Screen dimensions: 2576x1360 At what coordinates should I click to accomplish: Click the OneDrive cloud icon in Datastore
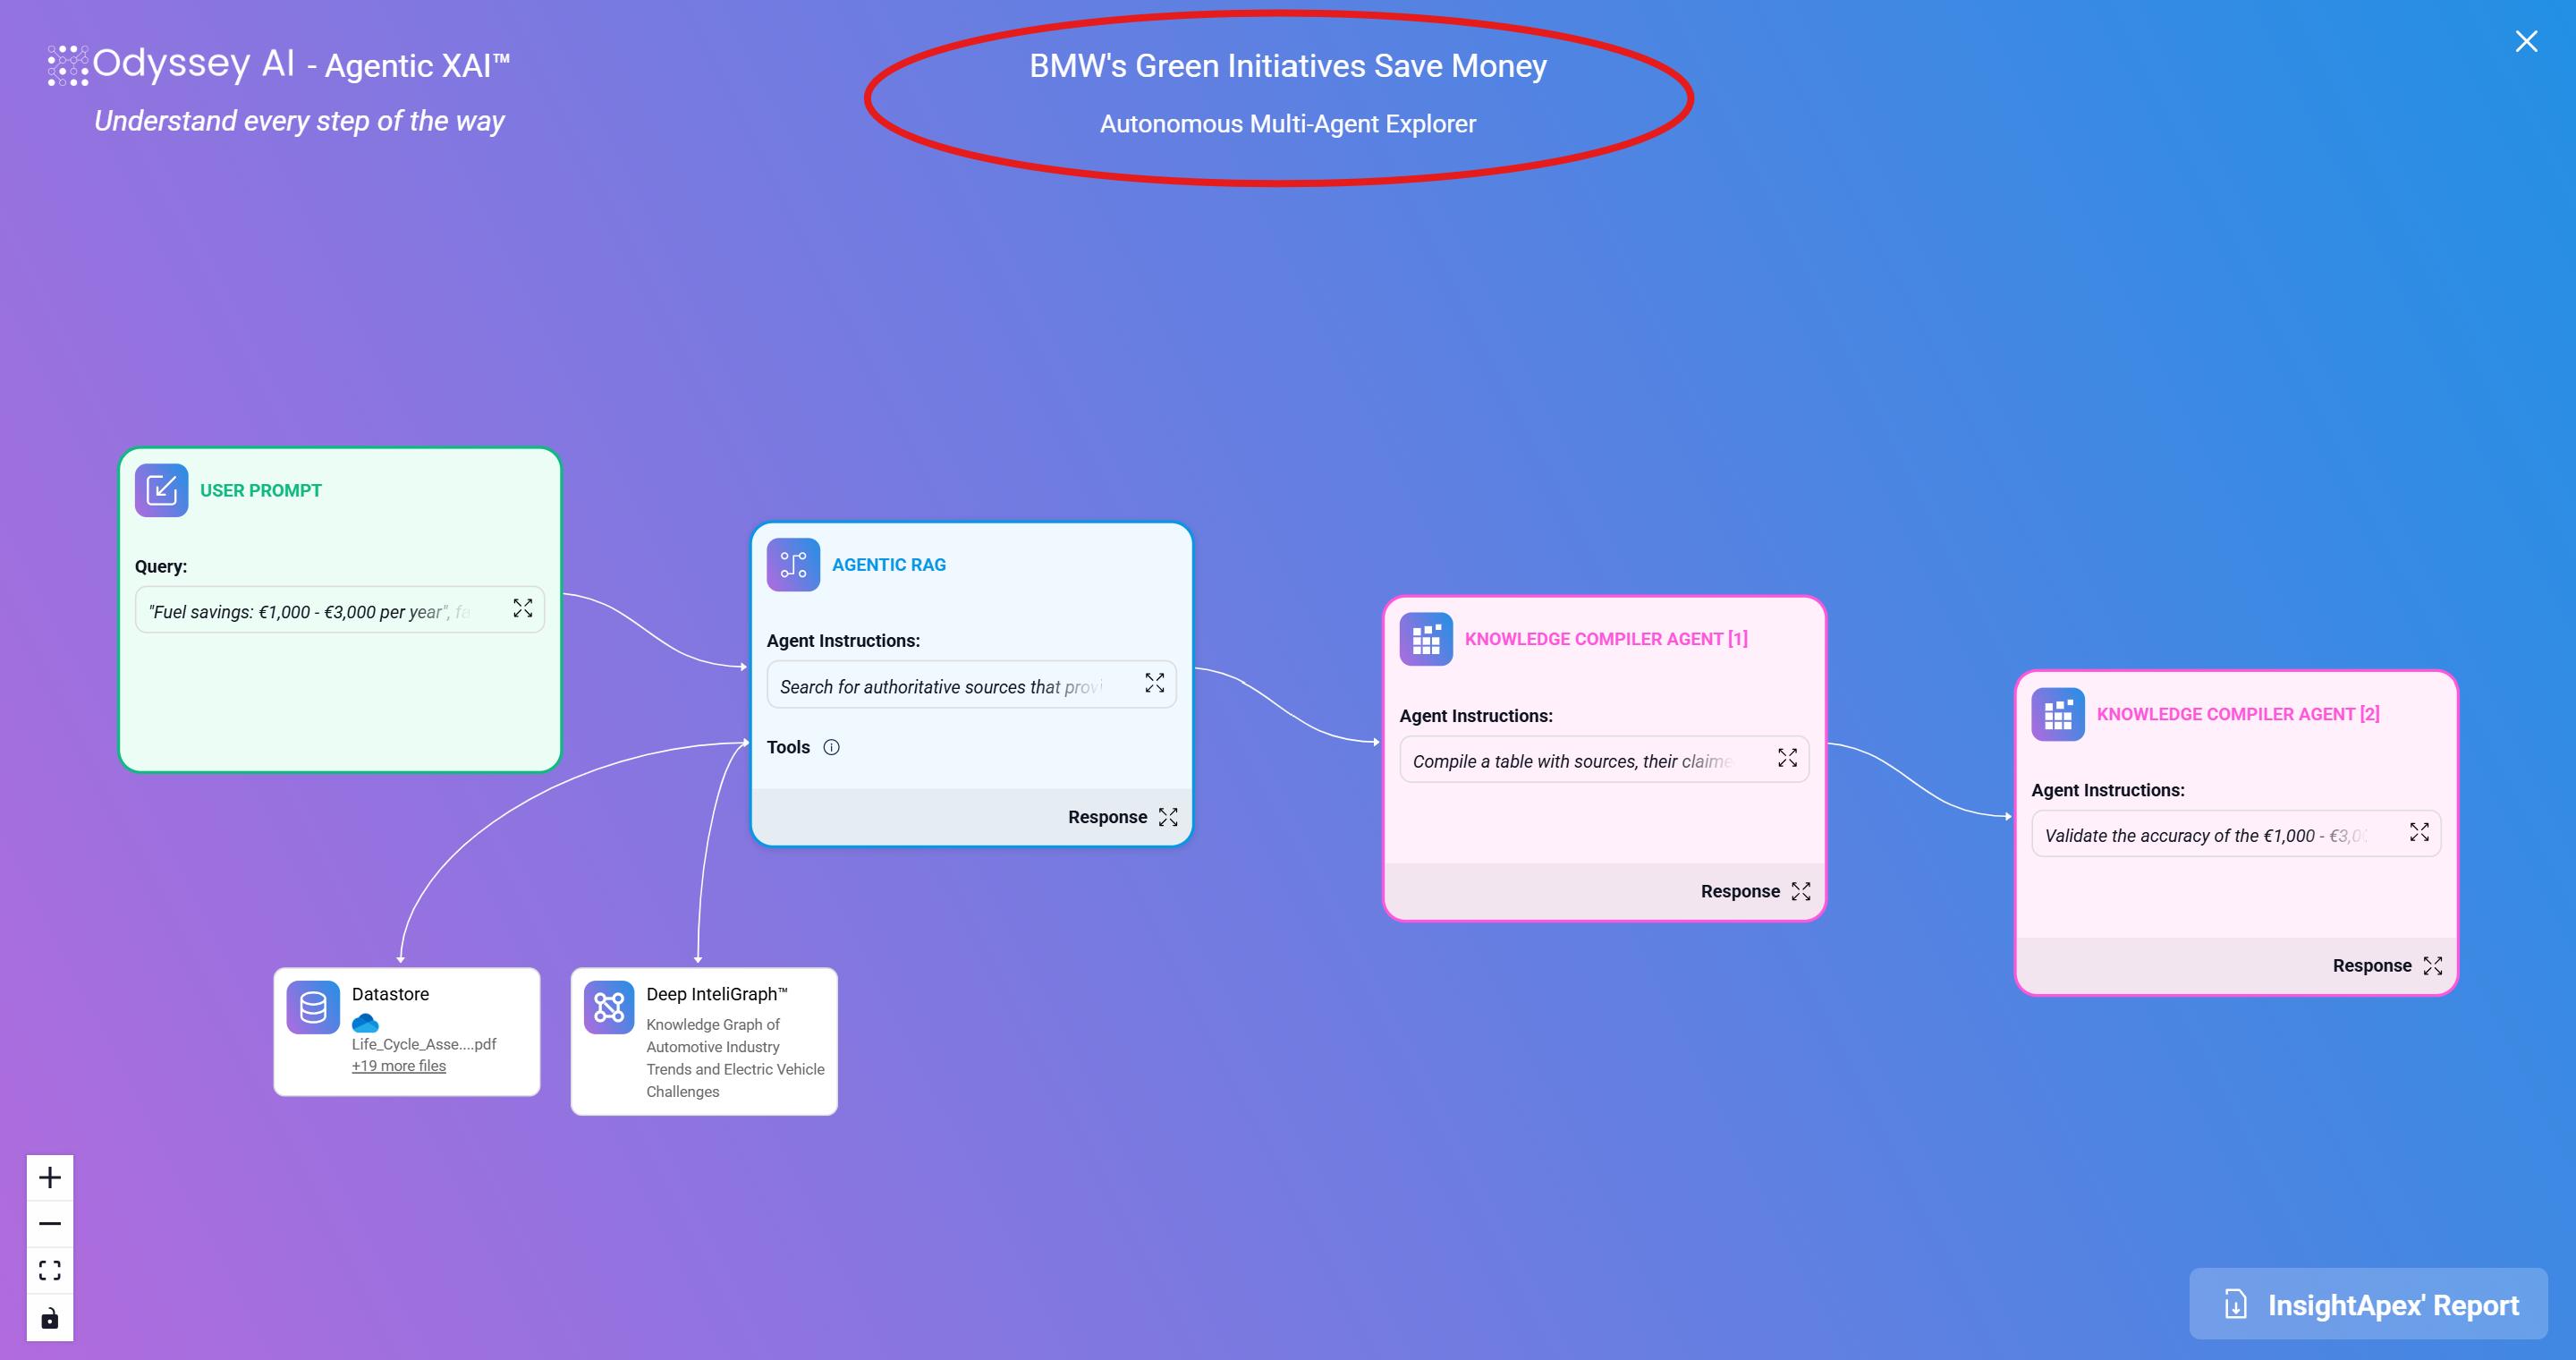[x=365, y=1022]
